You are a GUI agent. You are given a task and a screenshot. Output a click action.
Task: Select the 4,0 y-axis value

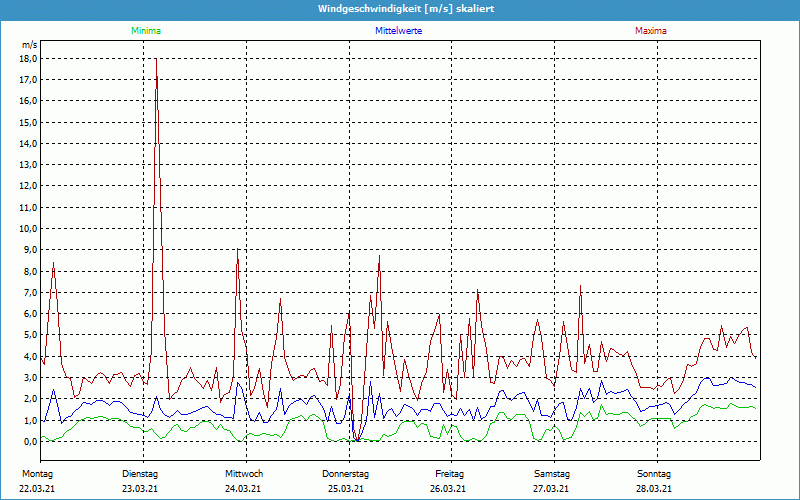pyautogui.click(x=31, y=357)
